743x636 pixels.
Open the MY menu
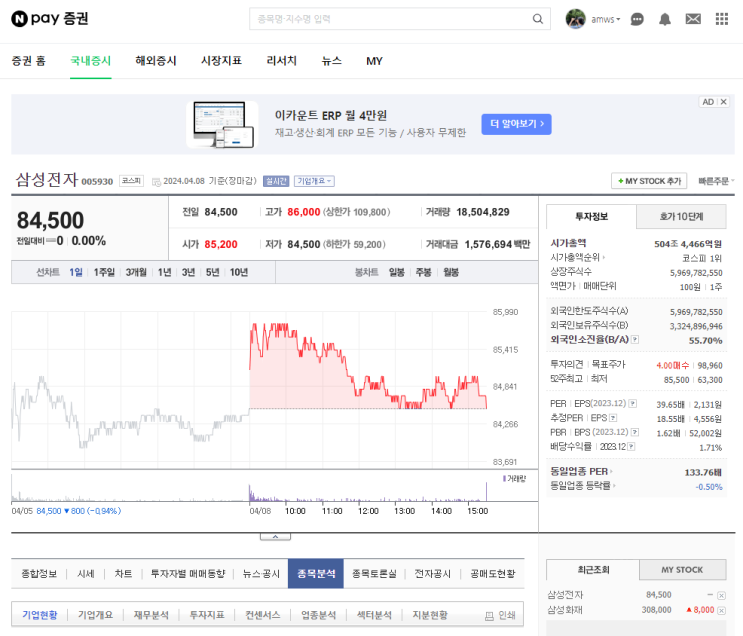pyautogui.click(x=374, y=61)
